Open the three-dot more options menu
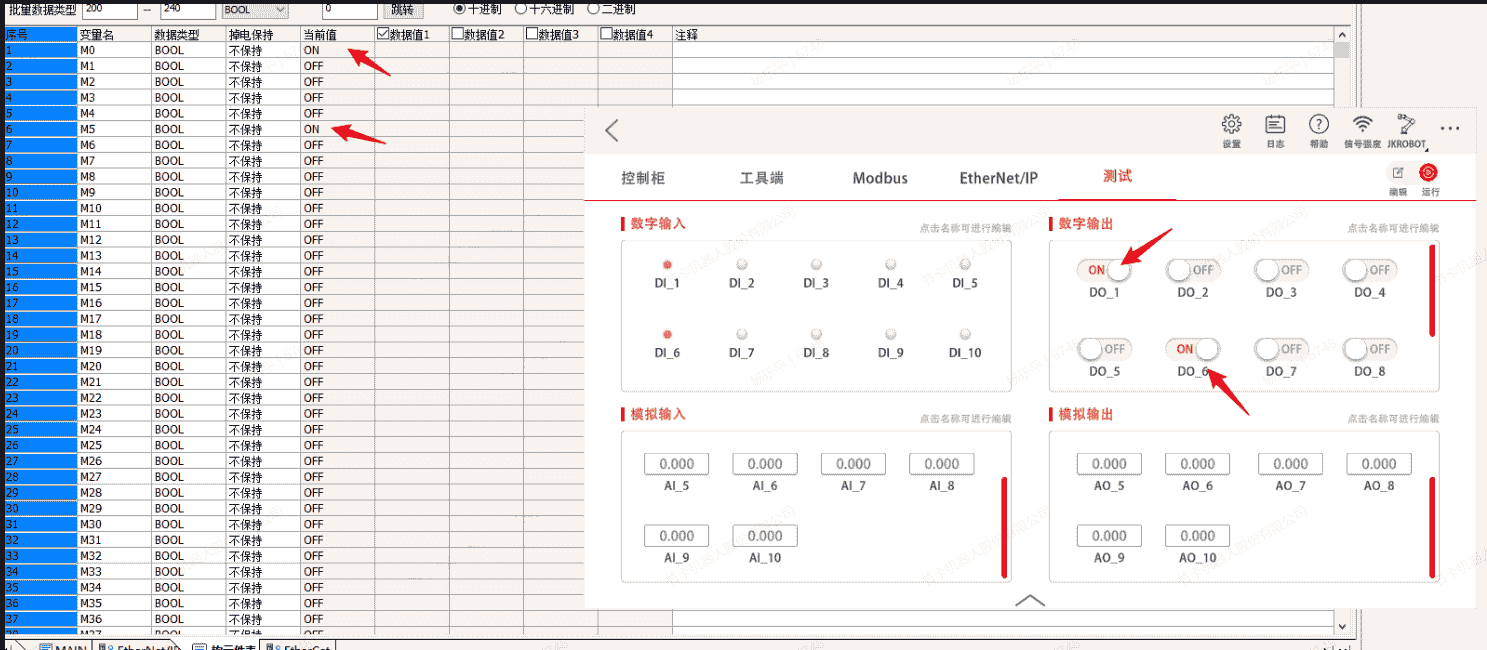The image size is (1487, 650). click(1450, 129)
